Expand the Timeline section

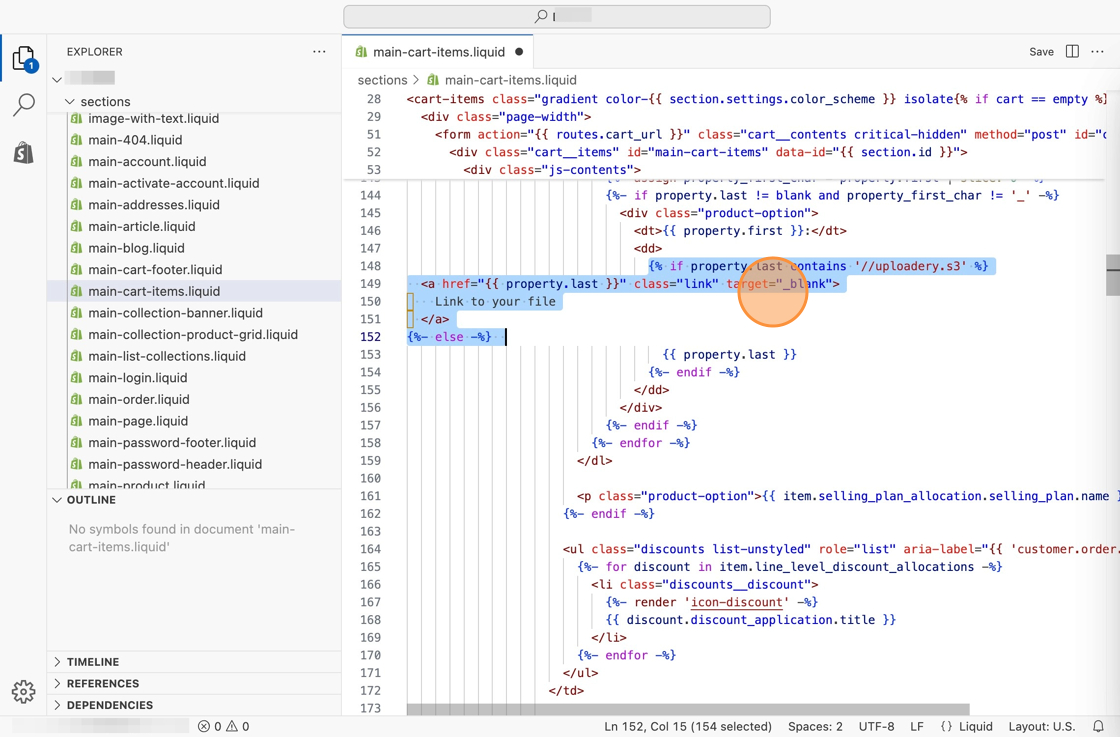point(93,662)
